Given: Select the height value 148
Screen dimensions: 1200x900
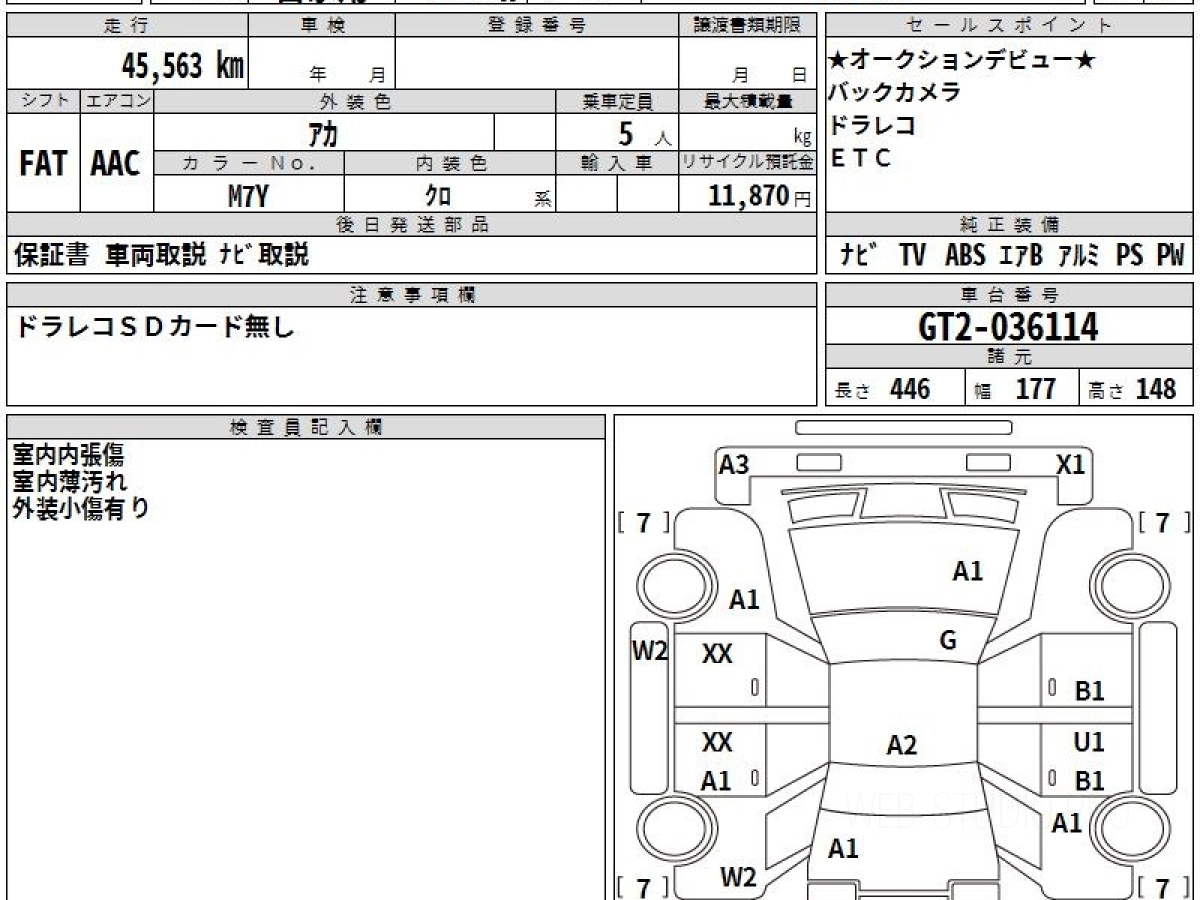Looking at the screenshot, I should click(x=1156, y=389).
